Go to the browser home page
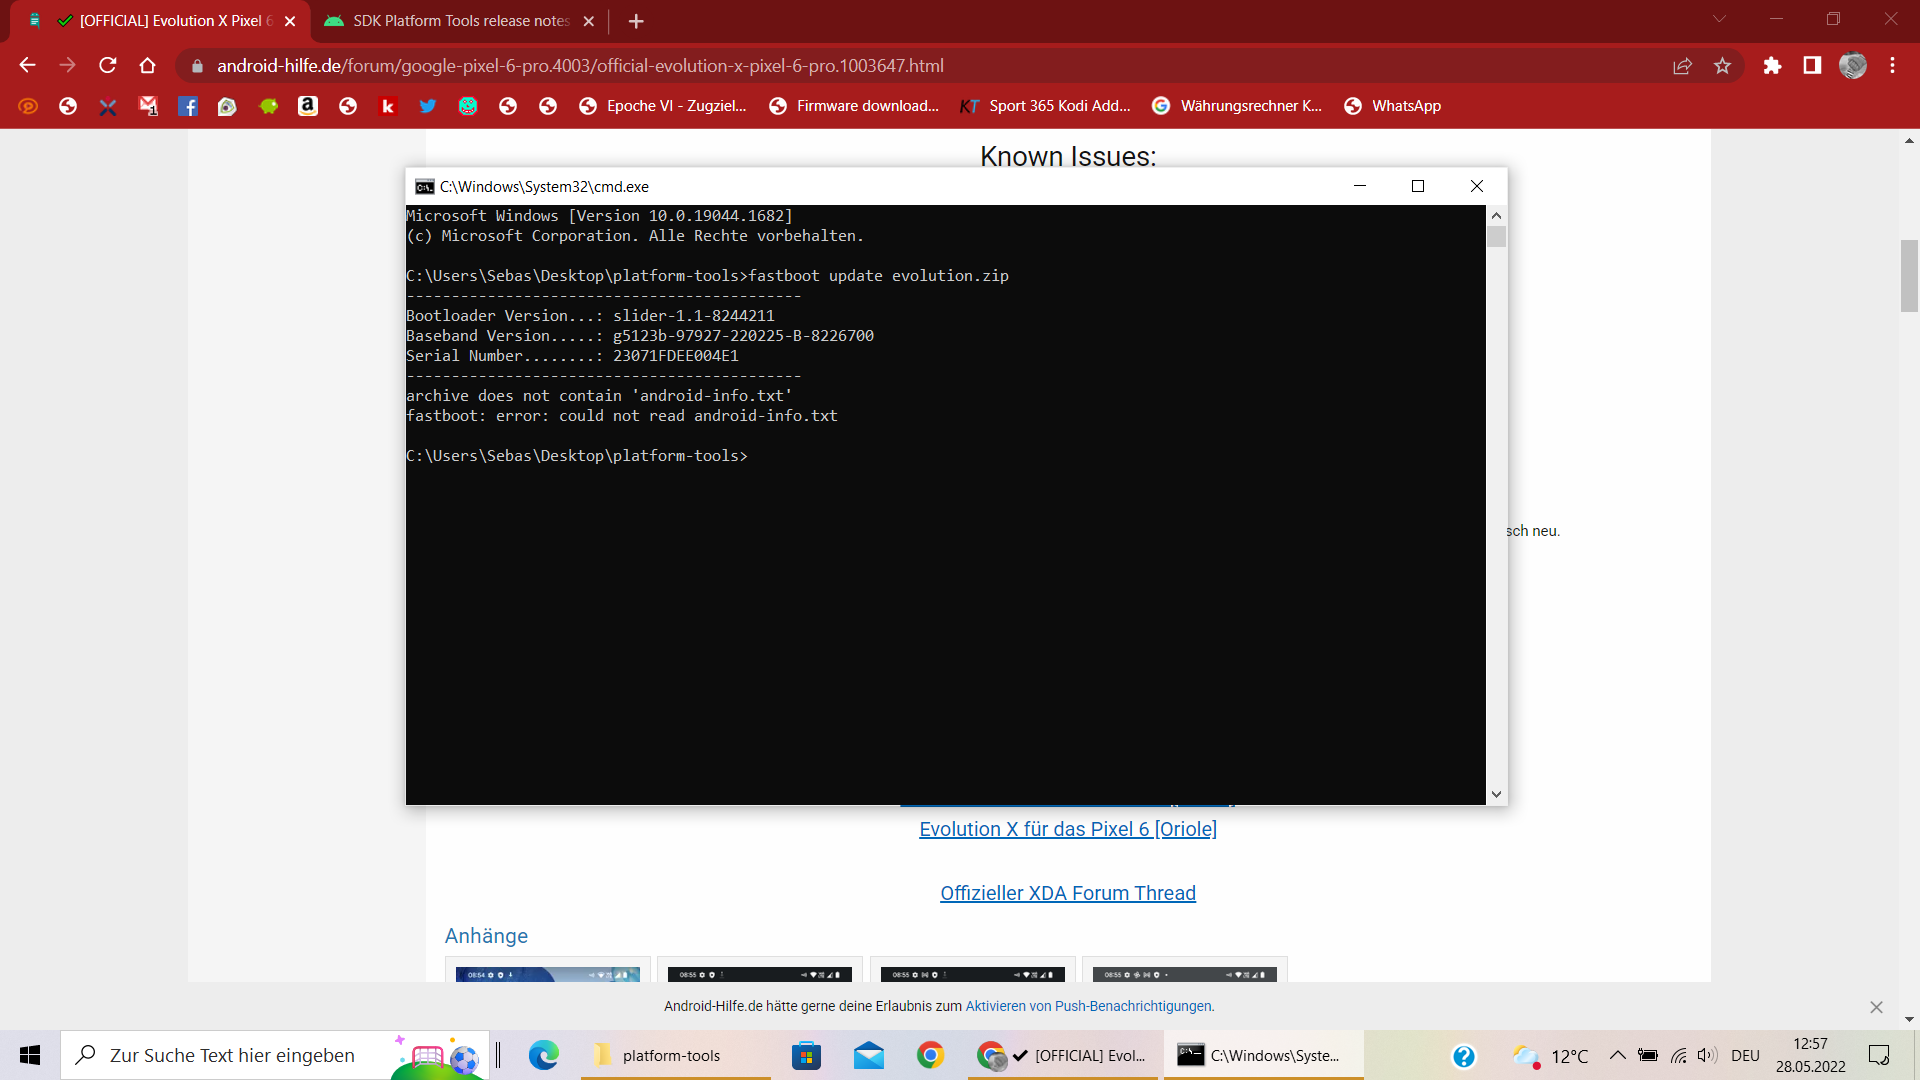1920x1080 pixels. click(148, 66)
